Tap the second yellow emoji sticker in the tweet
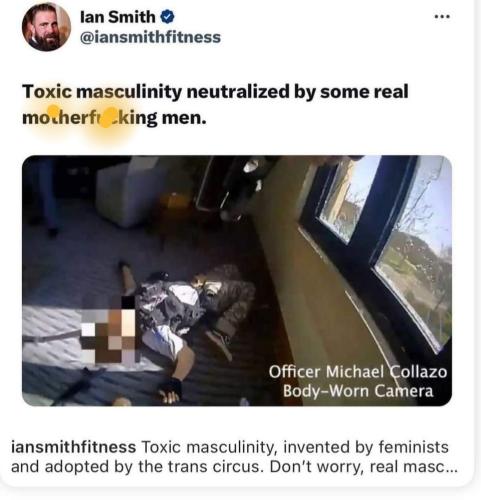Screen dimensions: 481x500 pyautogui.click(x=106, y=119)
